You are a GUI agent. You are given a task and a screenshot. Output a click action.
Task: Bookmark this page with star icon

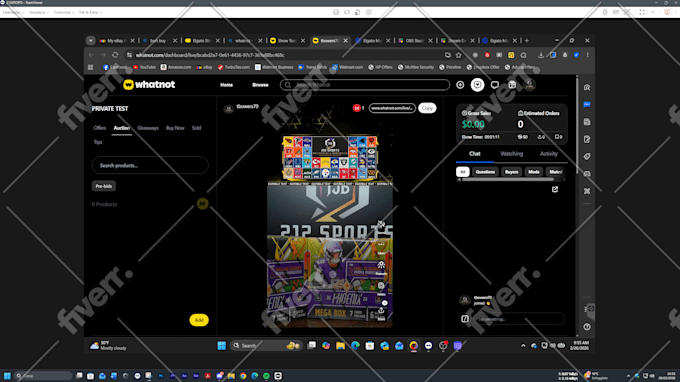(x=459, y=55)
